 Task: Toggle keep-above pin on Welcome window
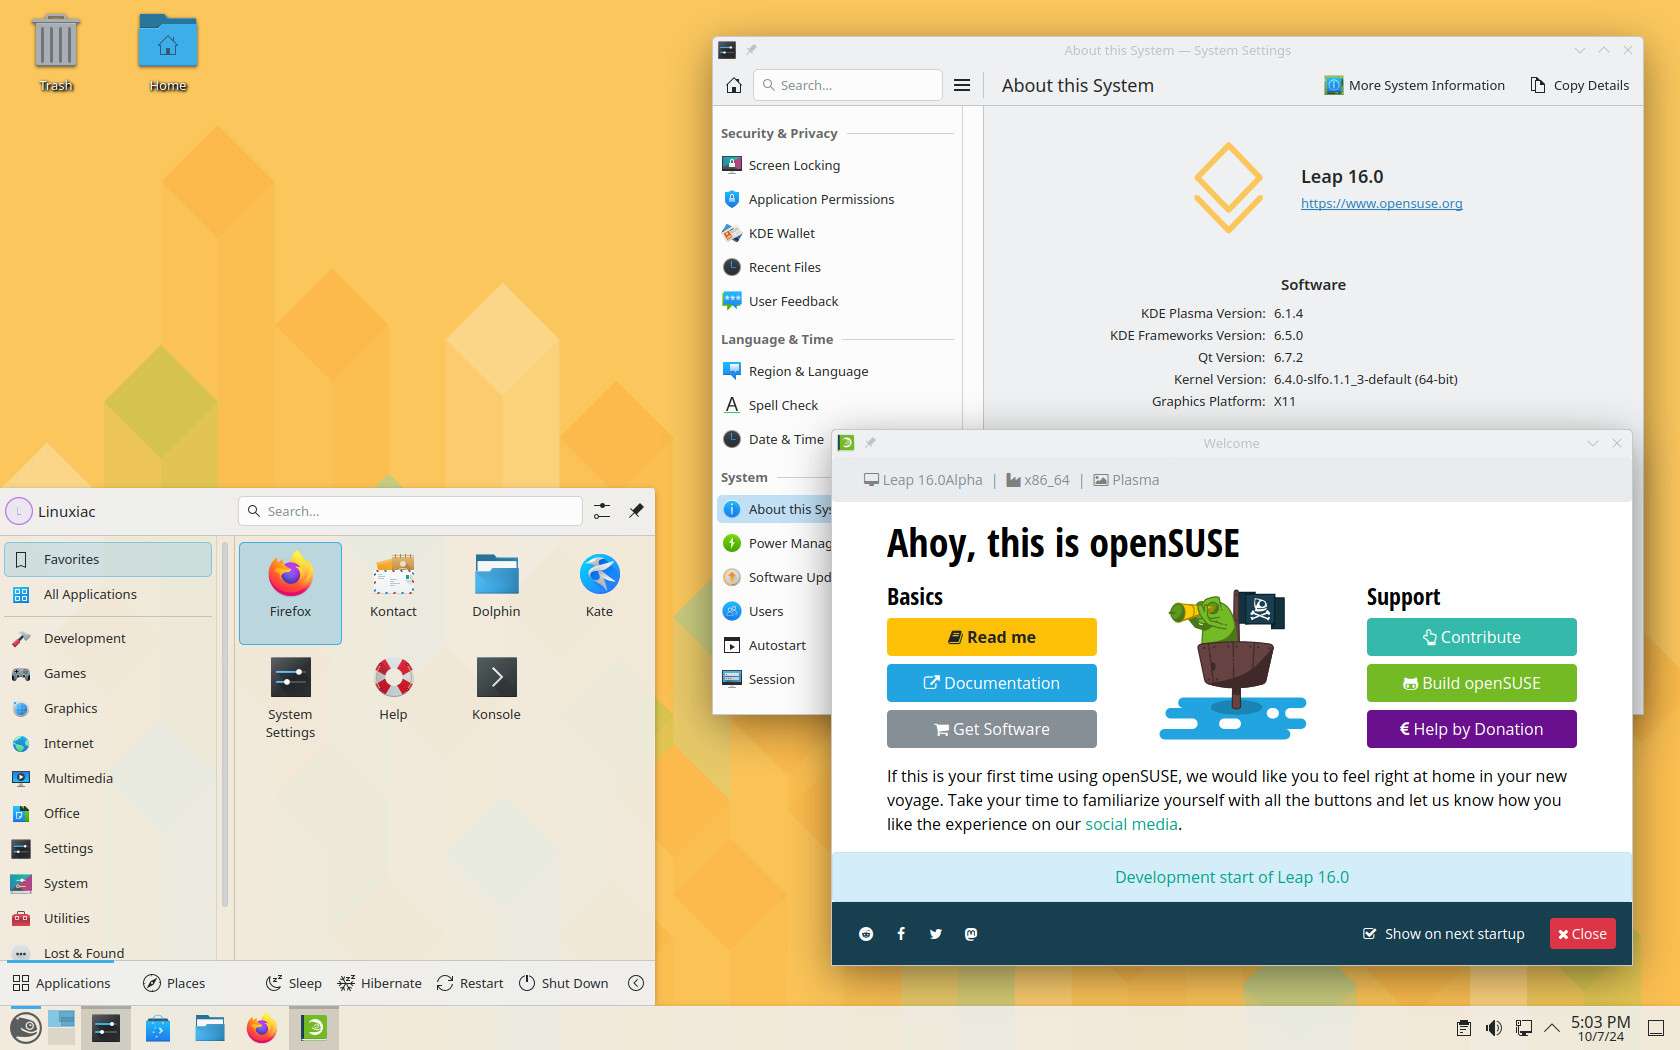(x=870, y=443)
